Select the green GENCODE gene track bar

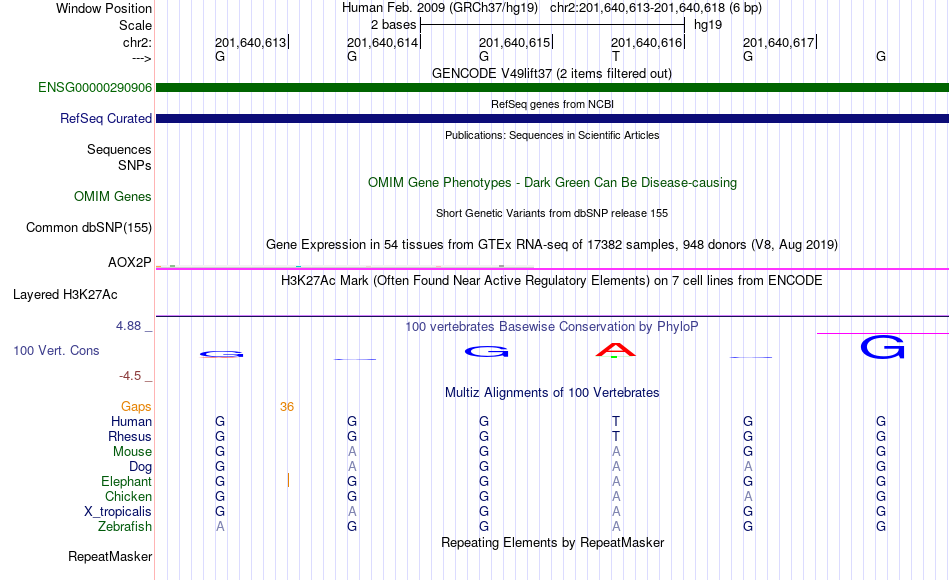coord(552,87)
